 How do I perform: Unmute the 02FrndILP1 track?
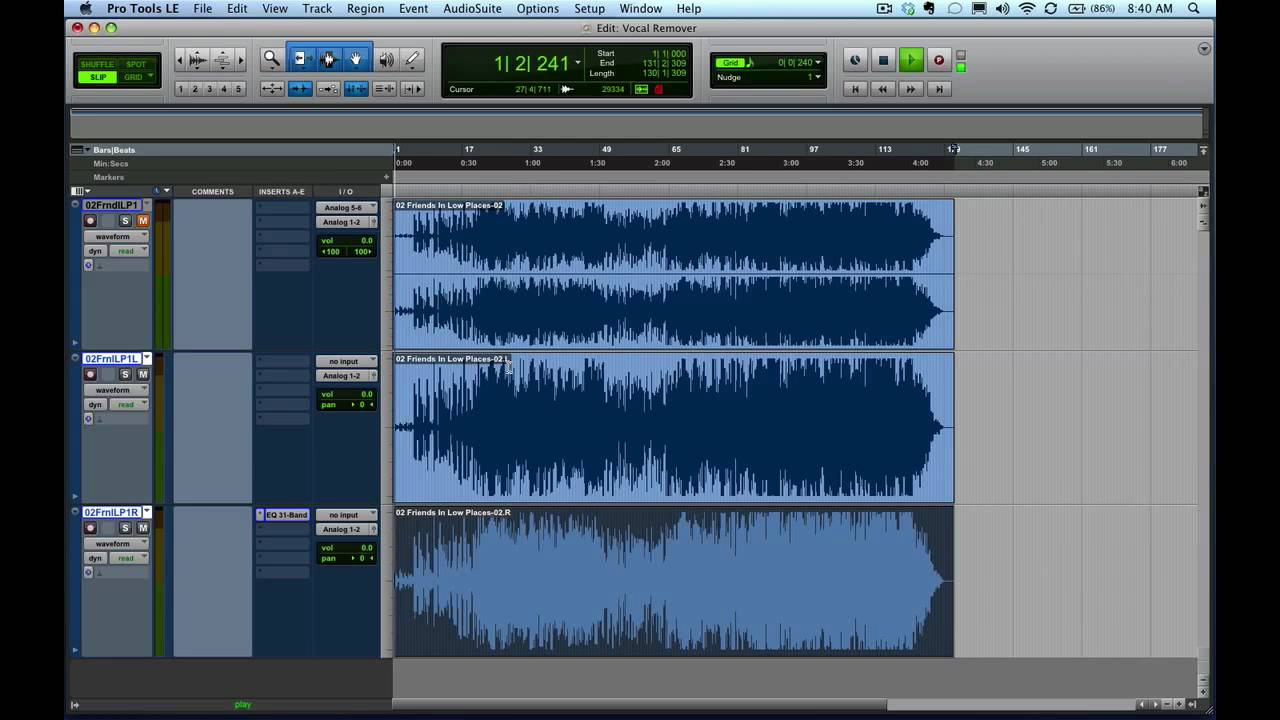click(x=142, y=221)
